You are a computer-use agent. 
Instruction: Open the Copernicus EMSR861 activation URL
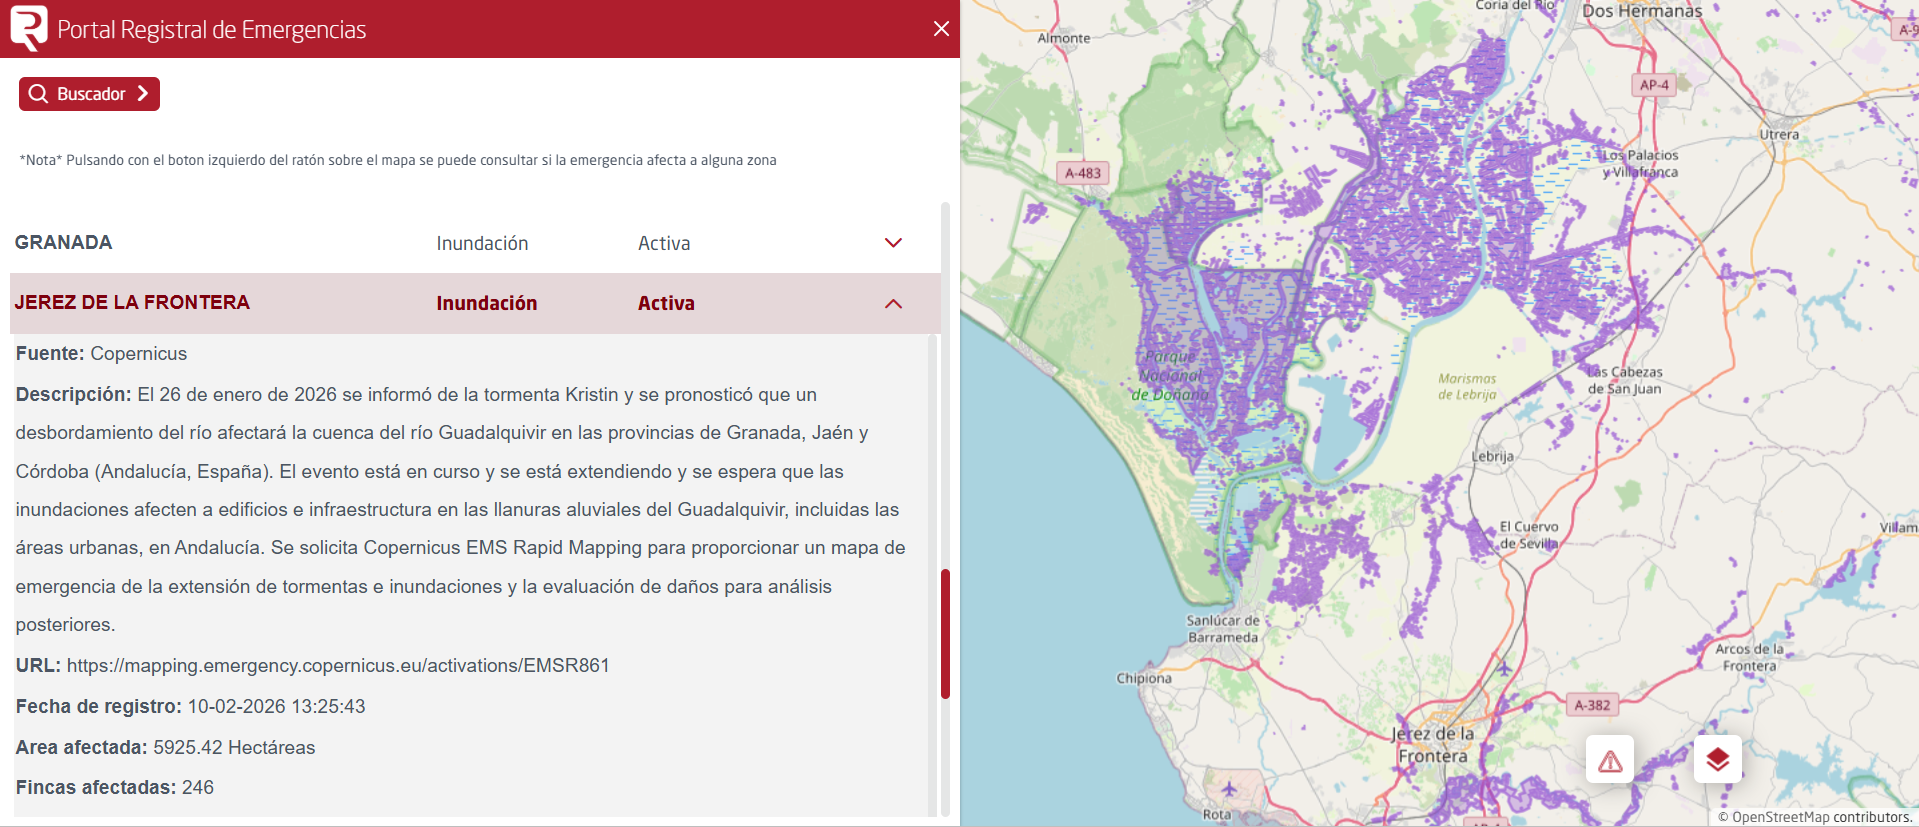(x=338, y=666)
